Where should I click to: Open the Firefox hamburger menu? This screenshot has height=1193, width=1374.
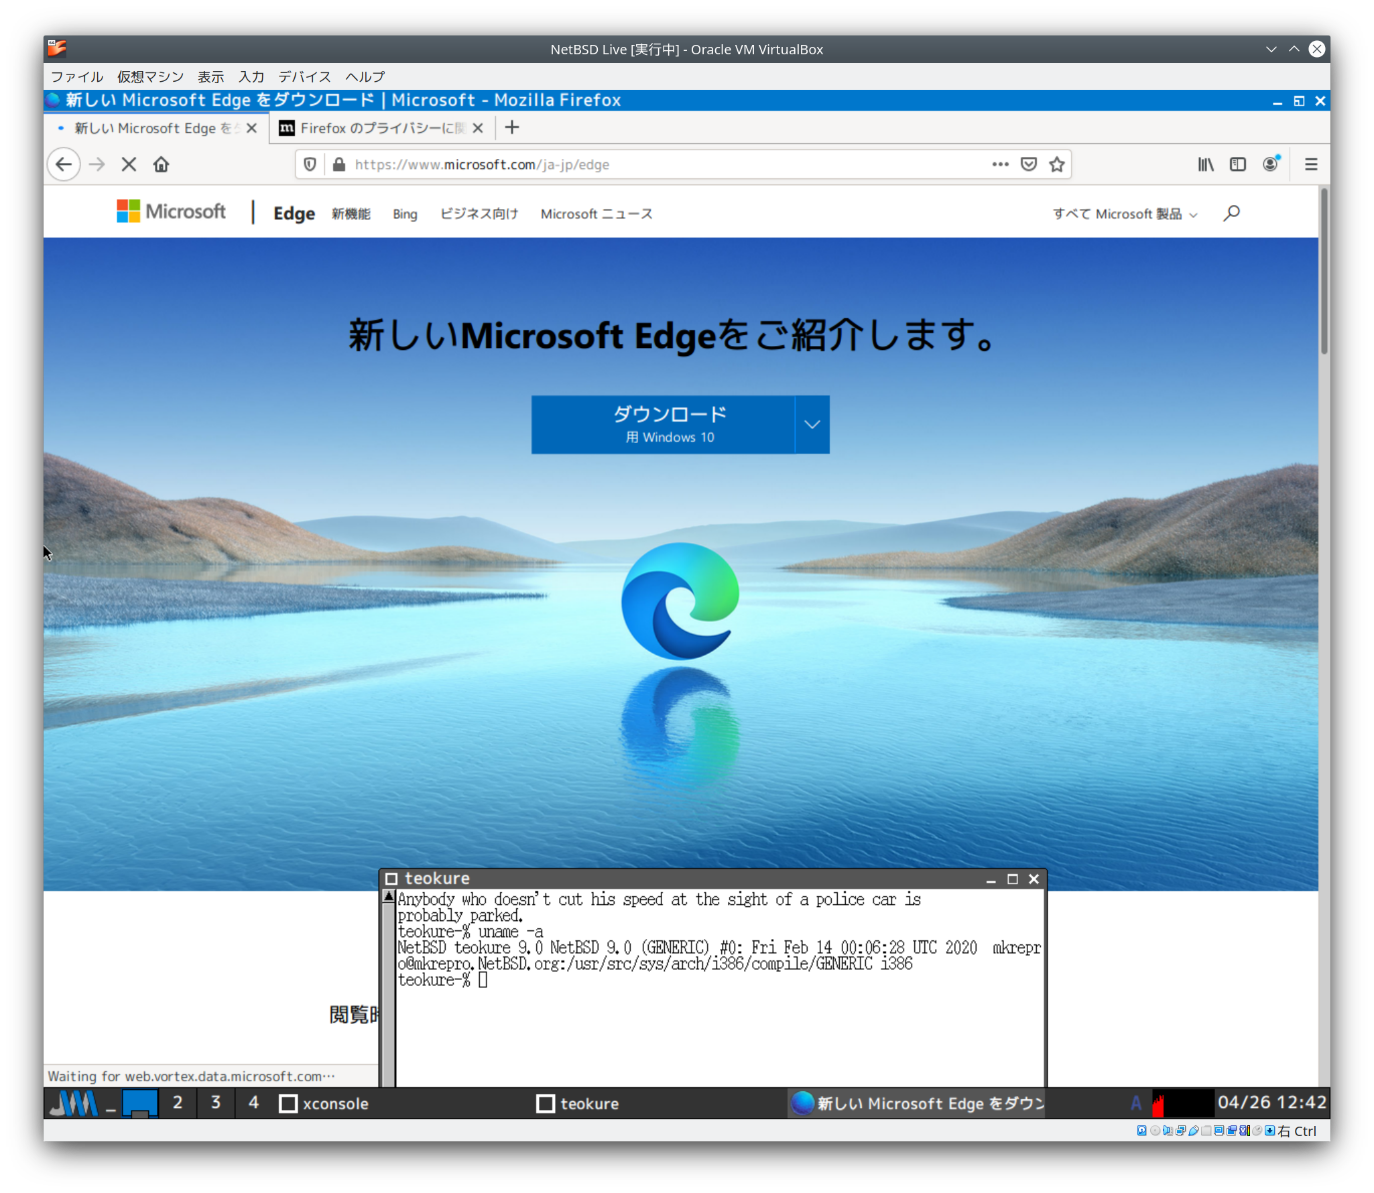tap(1311, 165)
